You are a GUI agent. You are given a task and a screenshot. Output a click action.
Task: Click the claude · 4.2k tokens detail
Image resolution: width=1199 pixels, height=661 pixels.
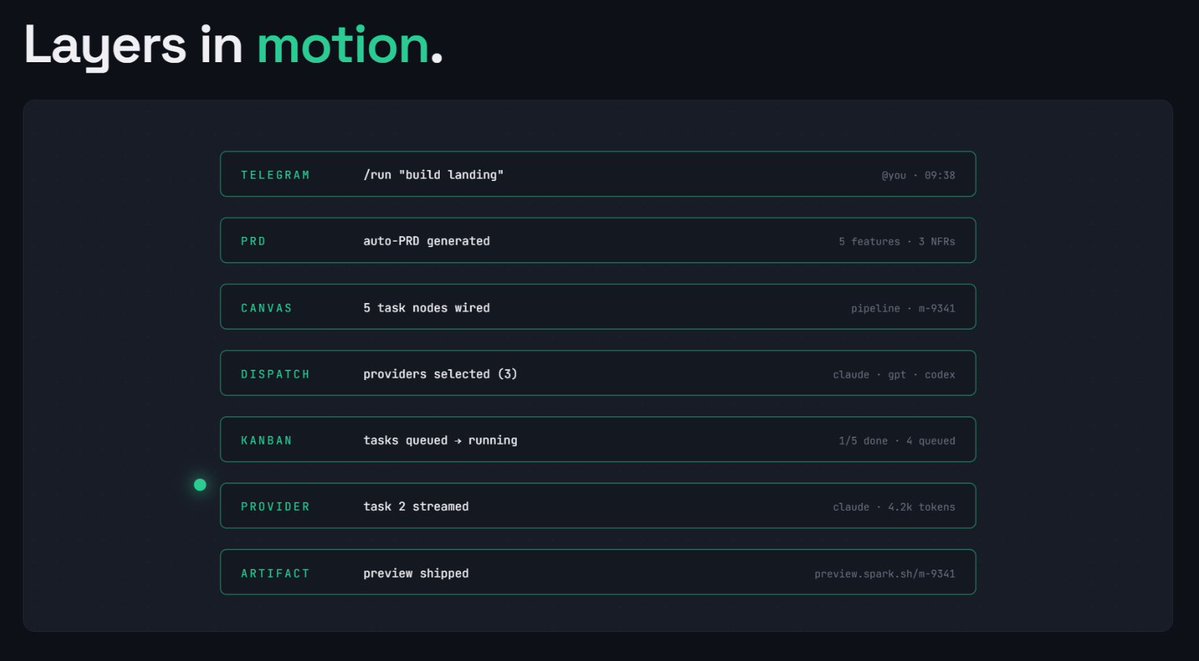click(893, 507)
